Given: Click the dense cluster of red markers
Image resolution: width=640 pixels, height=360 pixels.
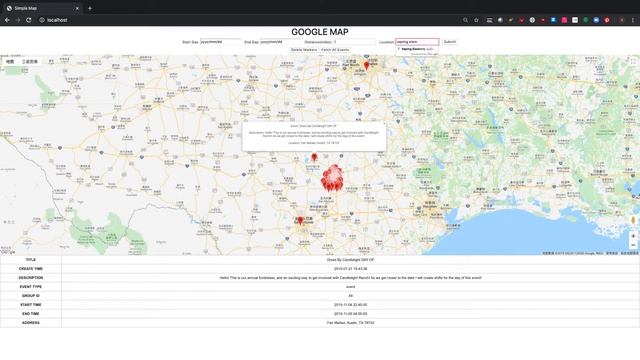Looking at the screenshot, I should [332, 178].
